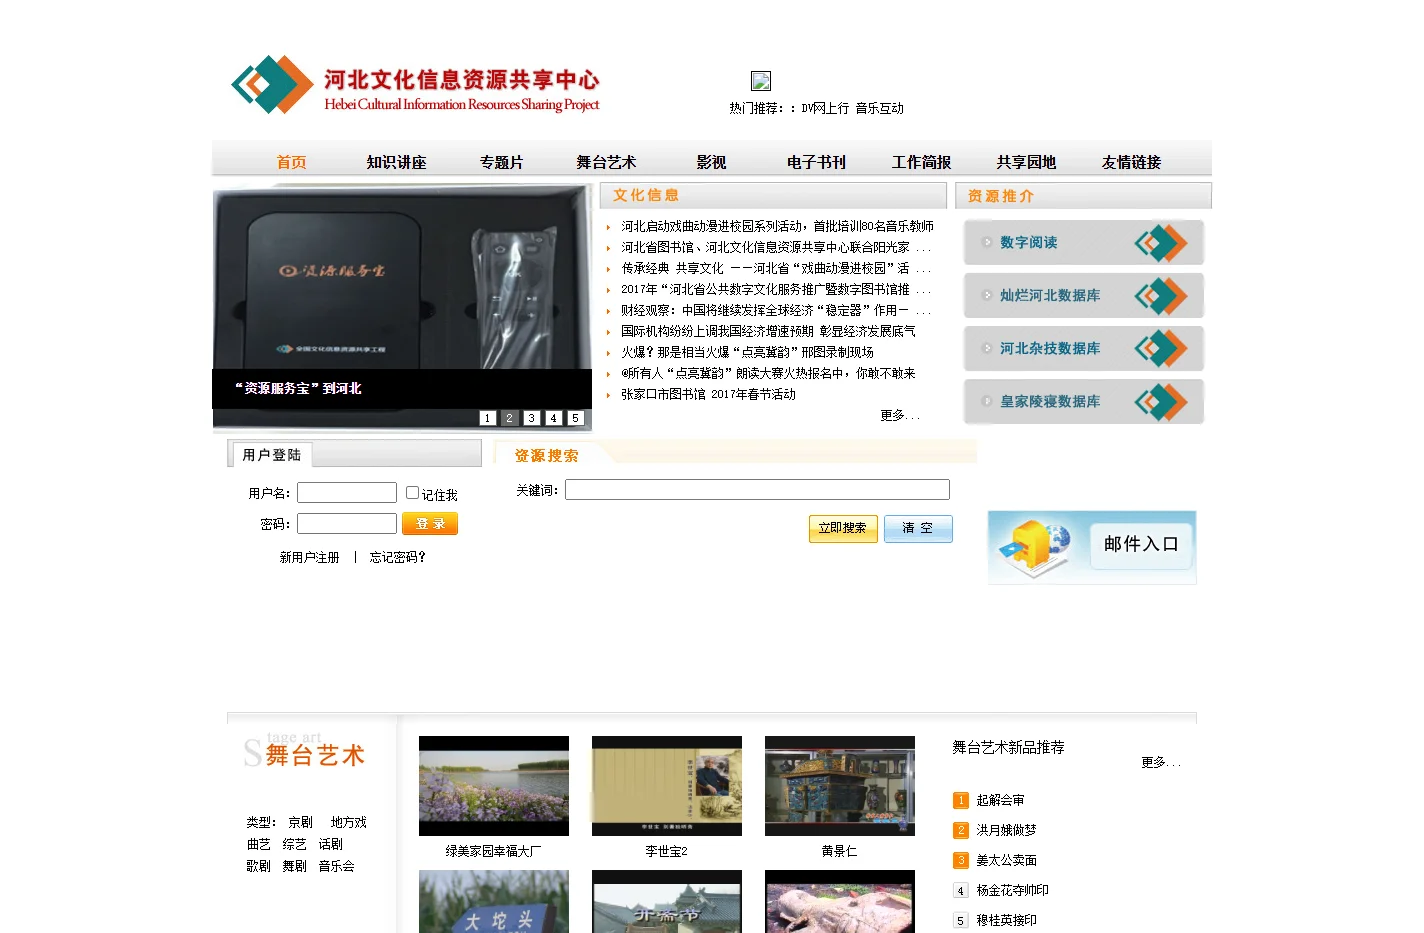Open news: 财经观察：中国将继续发挥全球经济稳定器
This screenshot has height=933, width=1424.
[x=776, y=310]
